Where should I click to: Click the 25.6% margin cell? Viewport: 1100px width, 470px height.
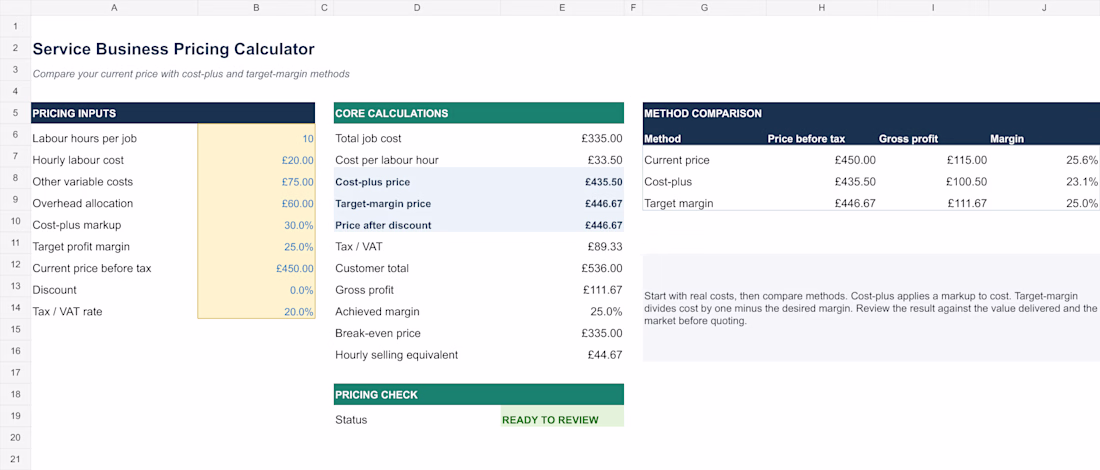pos(1082,160)
